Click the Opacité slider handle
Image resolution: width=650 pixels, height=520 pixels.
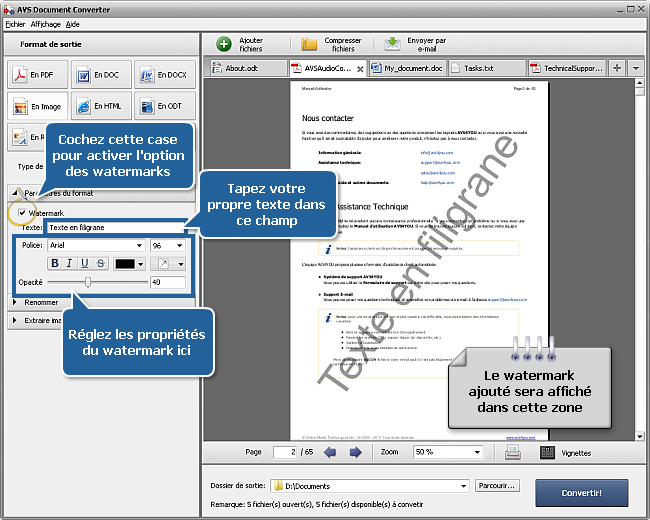(x=88, y=282)
